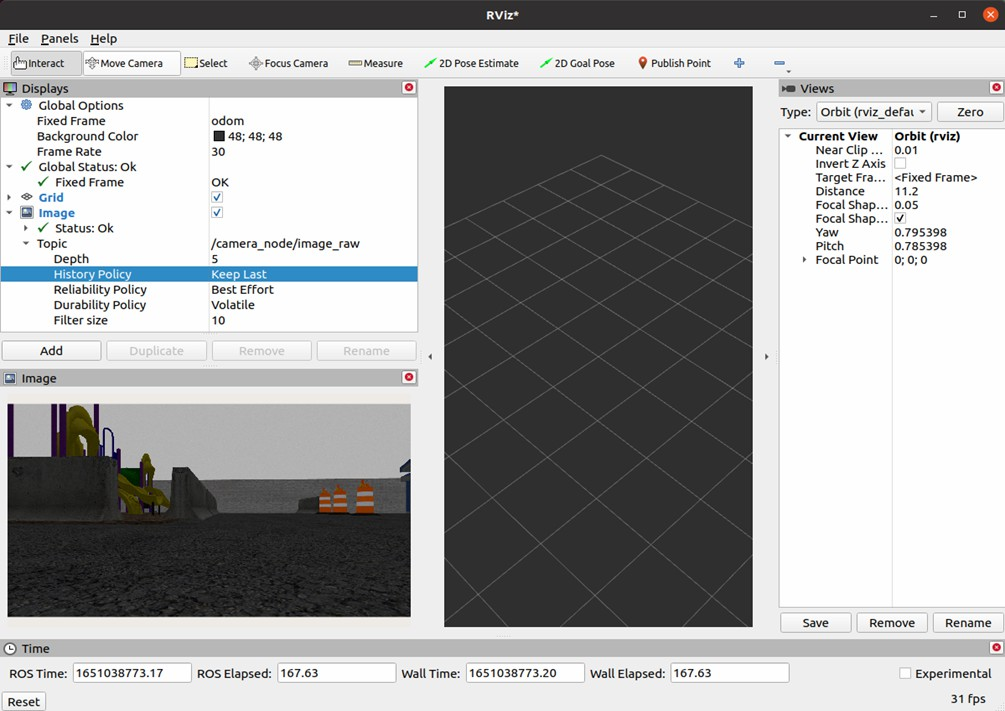The height and width of the screenshot is (711, 1005).
Task: Click the Global Options gear icon
Action: [26, 105]
